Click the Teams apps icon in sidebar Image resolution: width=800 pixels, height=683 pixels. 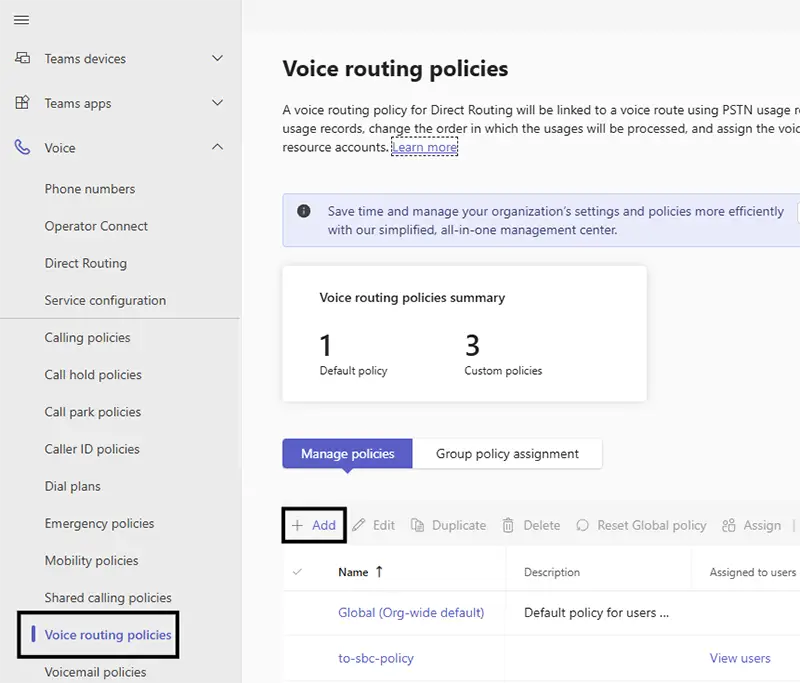coord(22,103)
